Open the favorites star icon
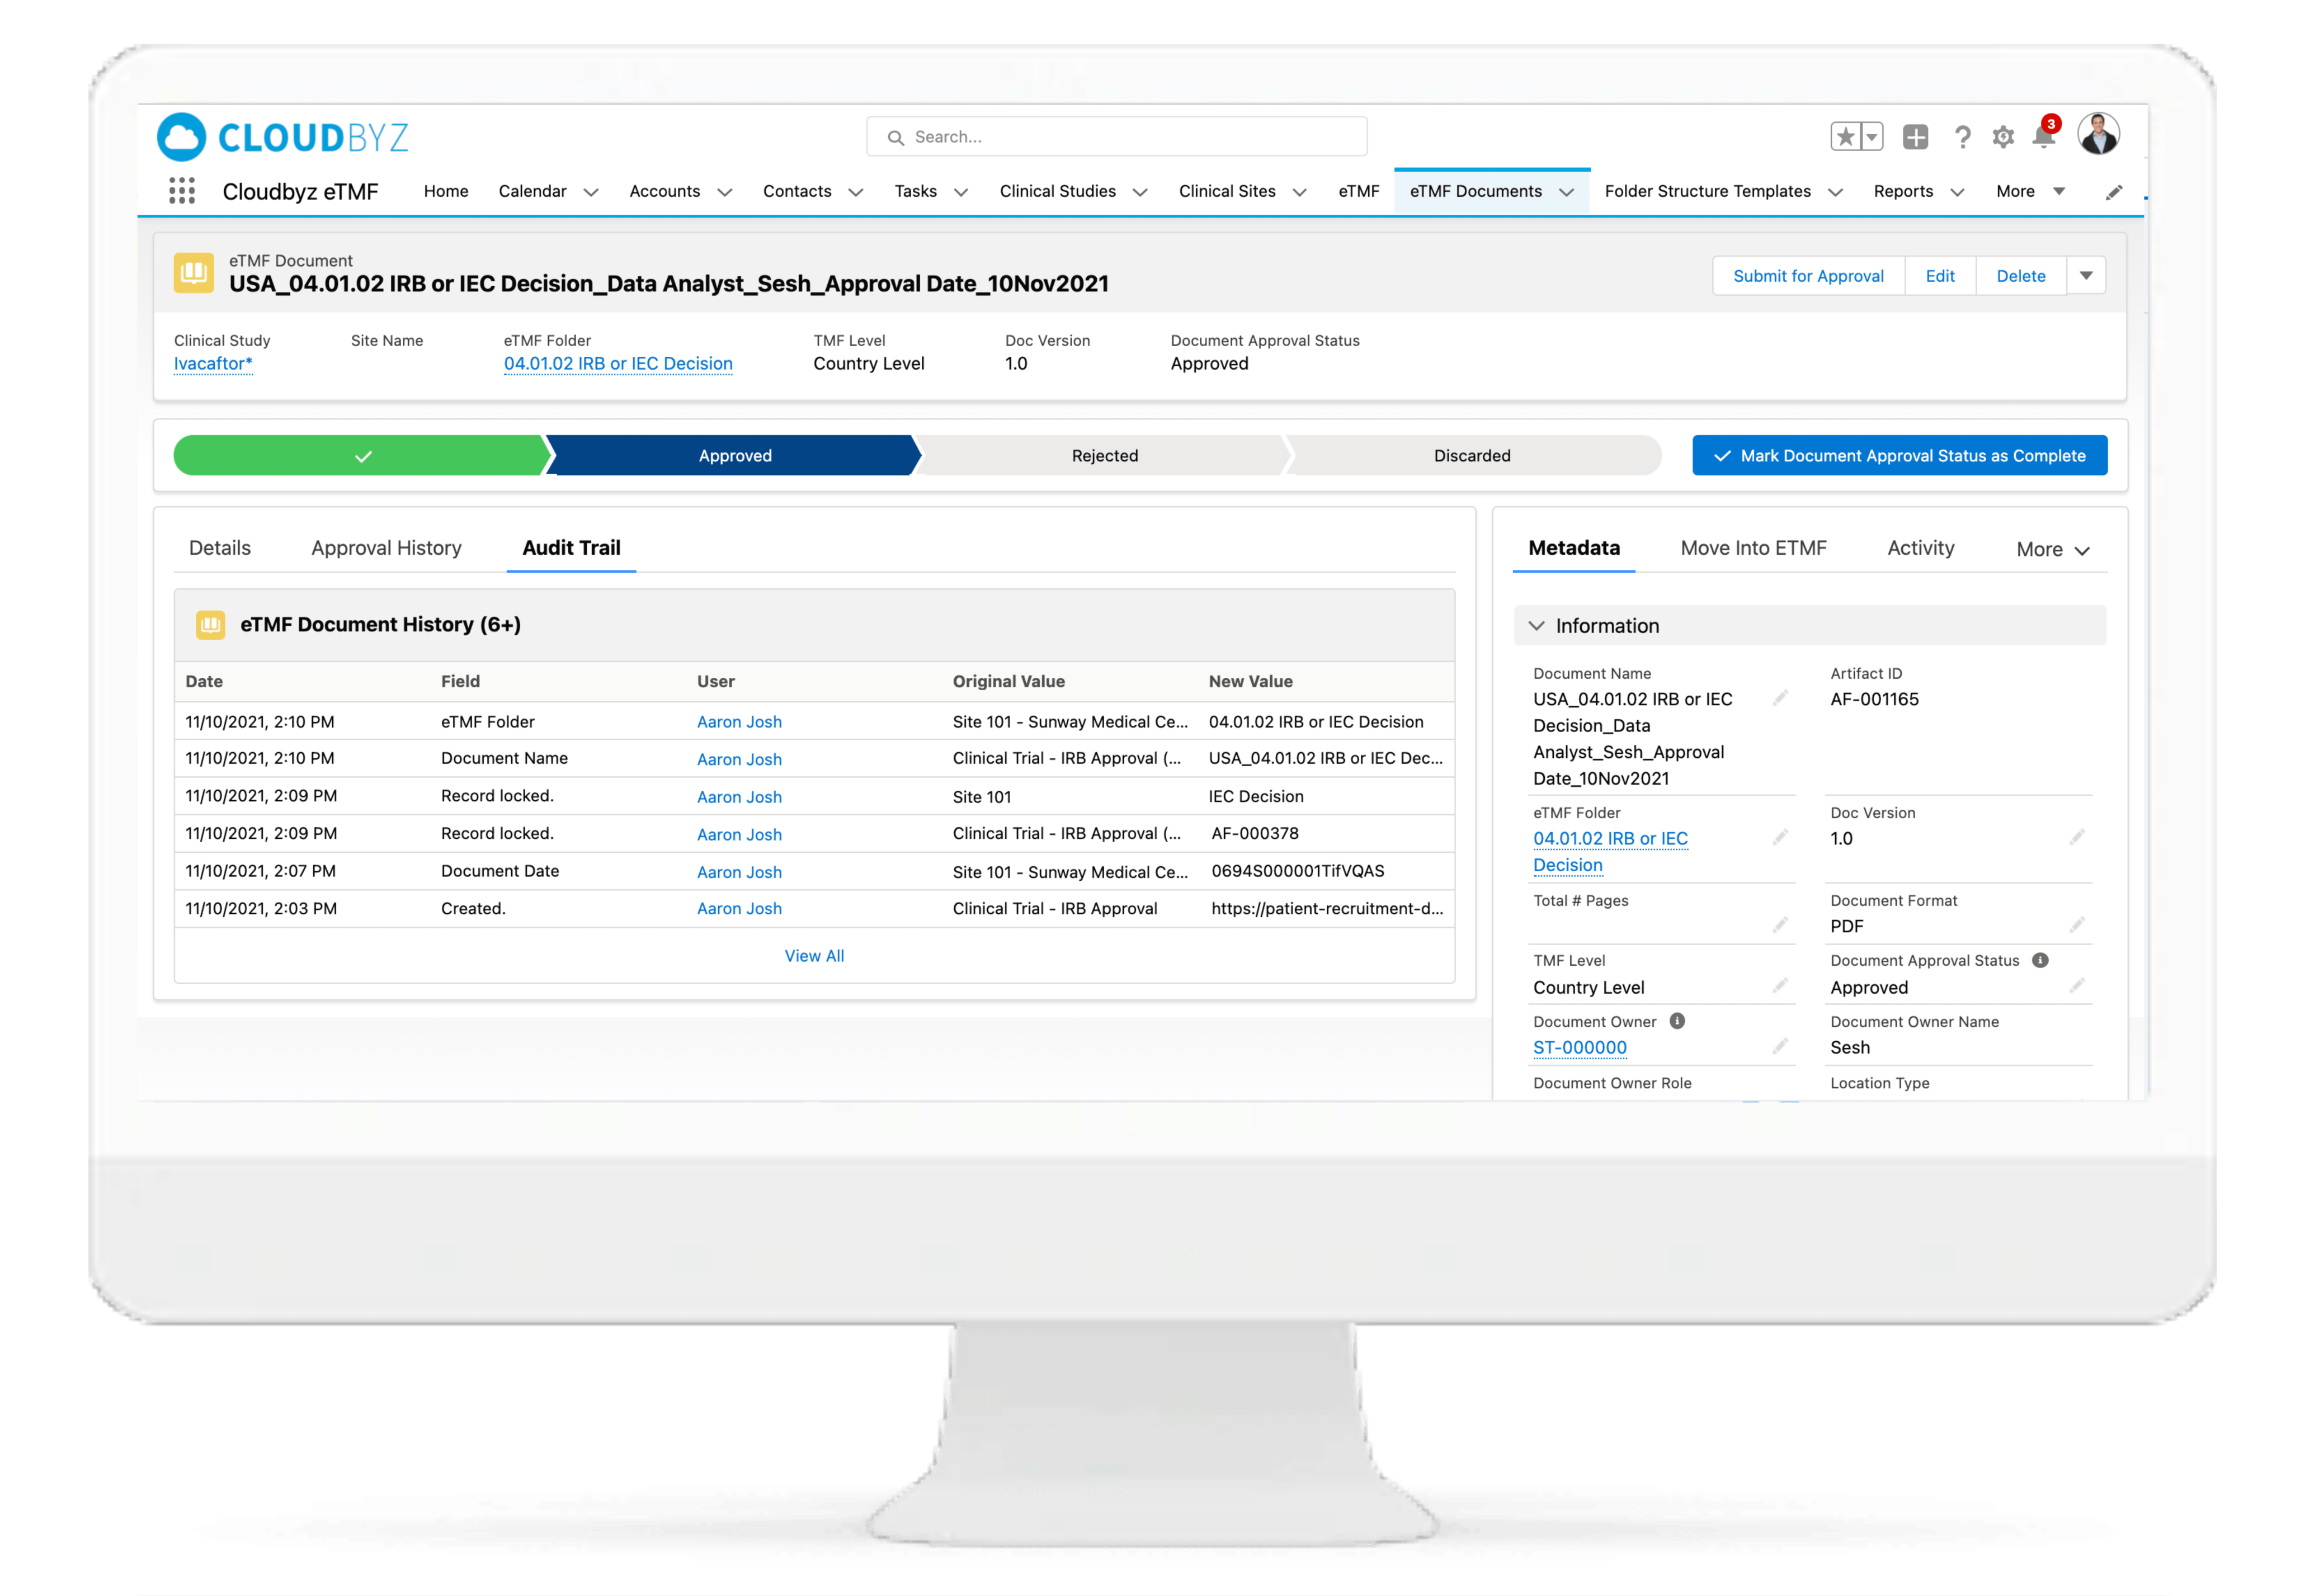Viewport: 2305px width, 1596px height. click(1846, 137)
